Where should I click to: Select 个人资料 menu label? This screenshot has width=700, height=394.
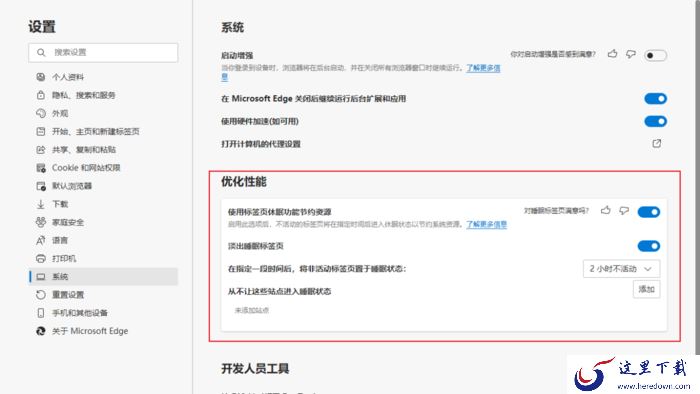(68, 77)
